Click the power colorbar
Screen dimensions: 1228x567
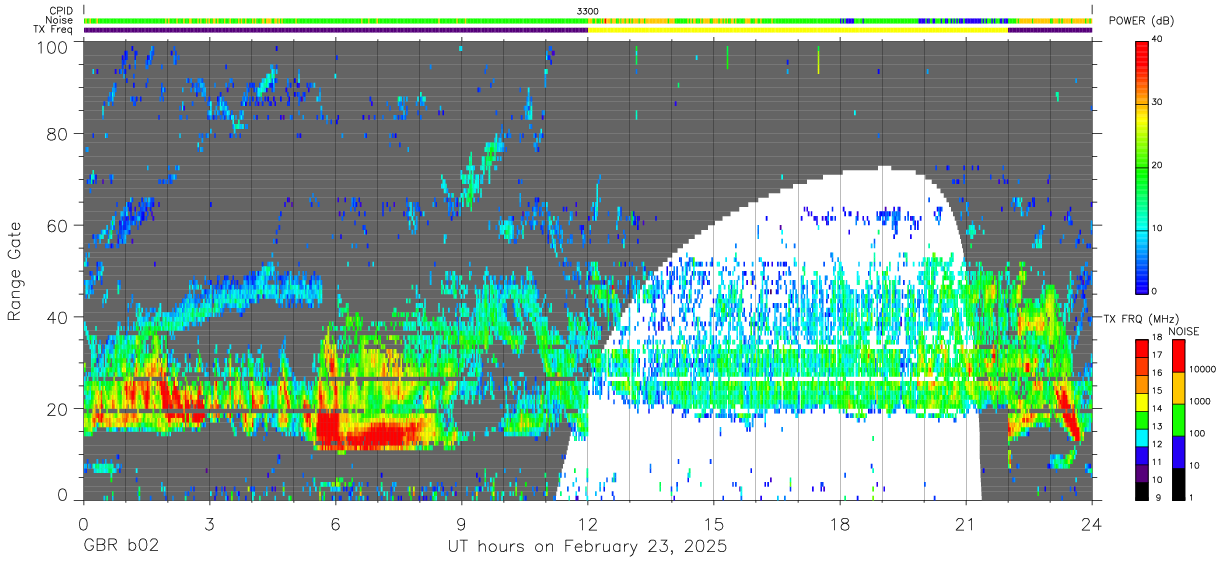point(1143,166)
